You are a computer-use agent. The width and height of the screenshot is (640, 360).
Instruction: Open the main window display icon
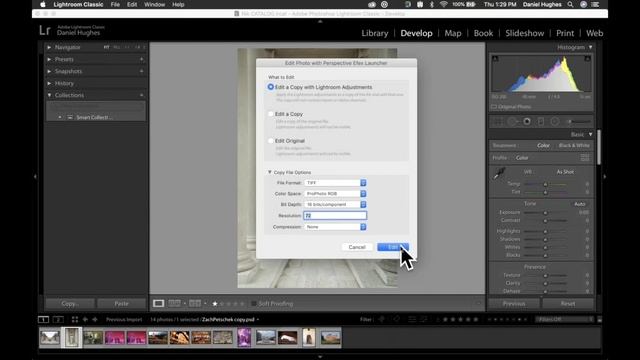click(x=43, y=319)
